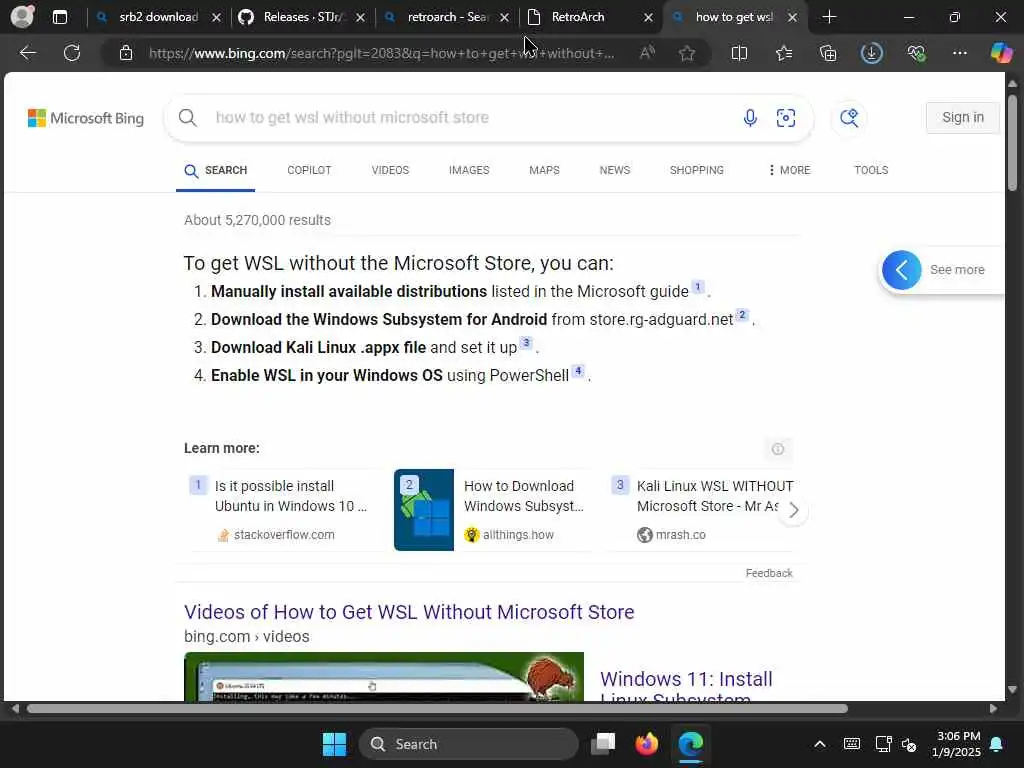Close the srb2 download tab
This screenshot has height=768, width=1024.
click(216, 18)
